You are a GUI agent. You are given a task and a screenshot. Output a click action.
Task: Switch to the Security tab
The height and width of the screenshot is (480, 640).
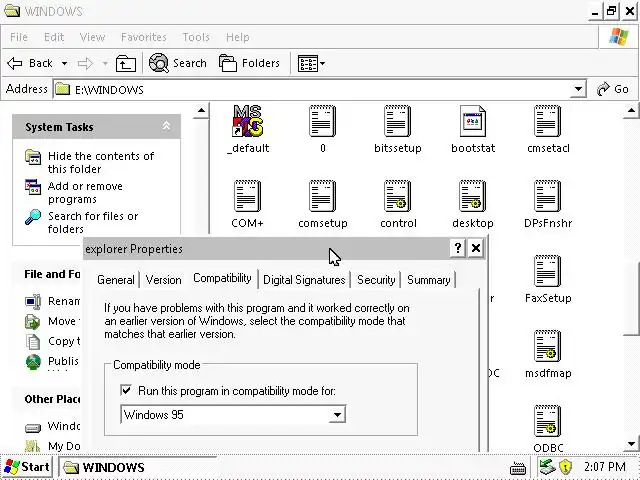(376, 280)
